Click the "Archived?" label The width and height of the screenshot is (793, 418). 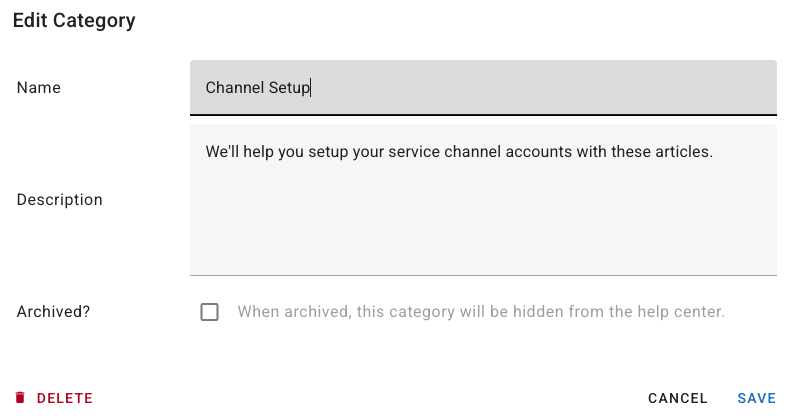pos(53,312)
